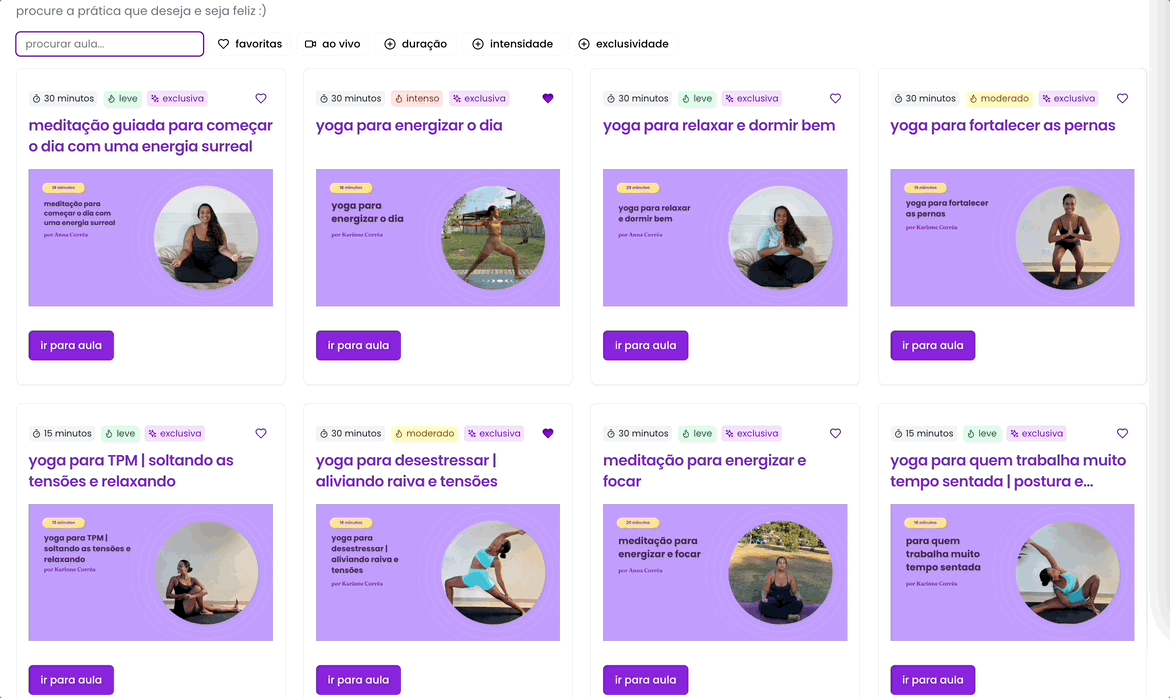Favorite "yoga para relaxar e dormir bem"
Viewport: 1170px width, 698px height.
(x=835, y=98)
